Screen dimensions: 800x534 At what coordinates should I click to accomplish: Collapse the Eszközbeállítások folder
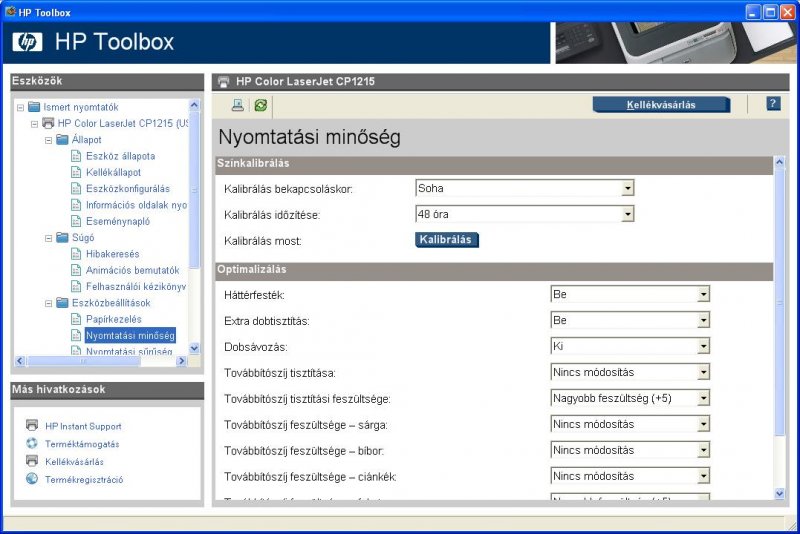pos(48,303)
